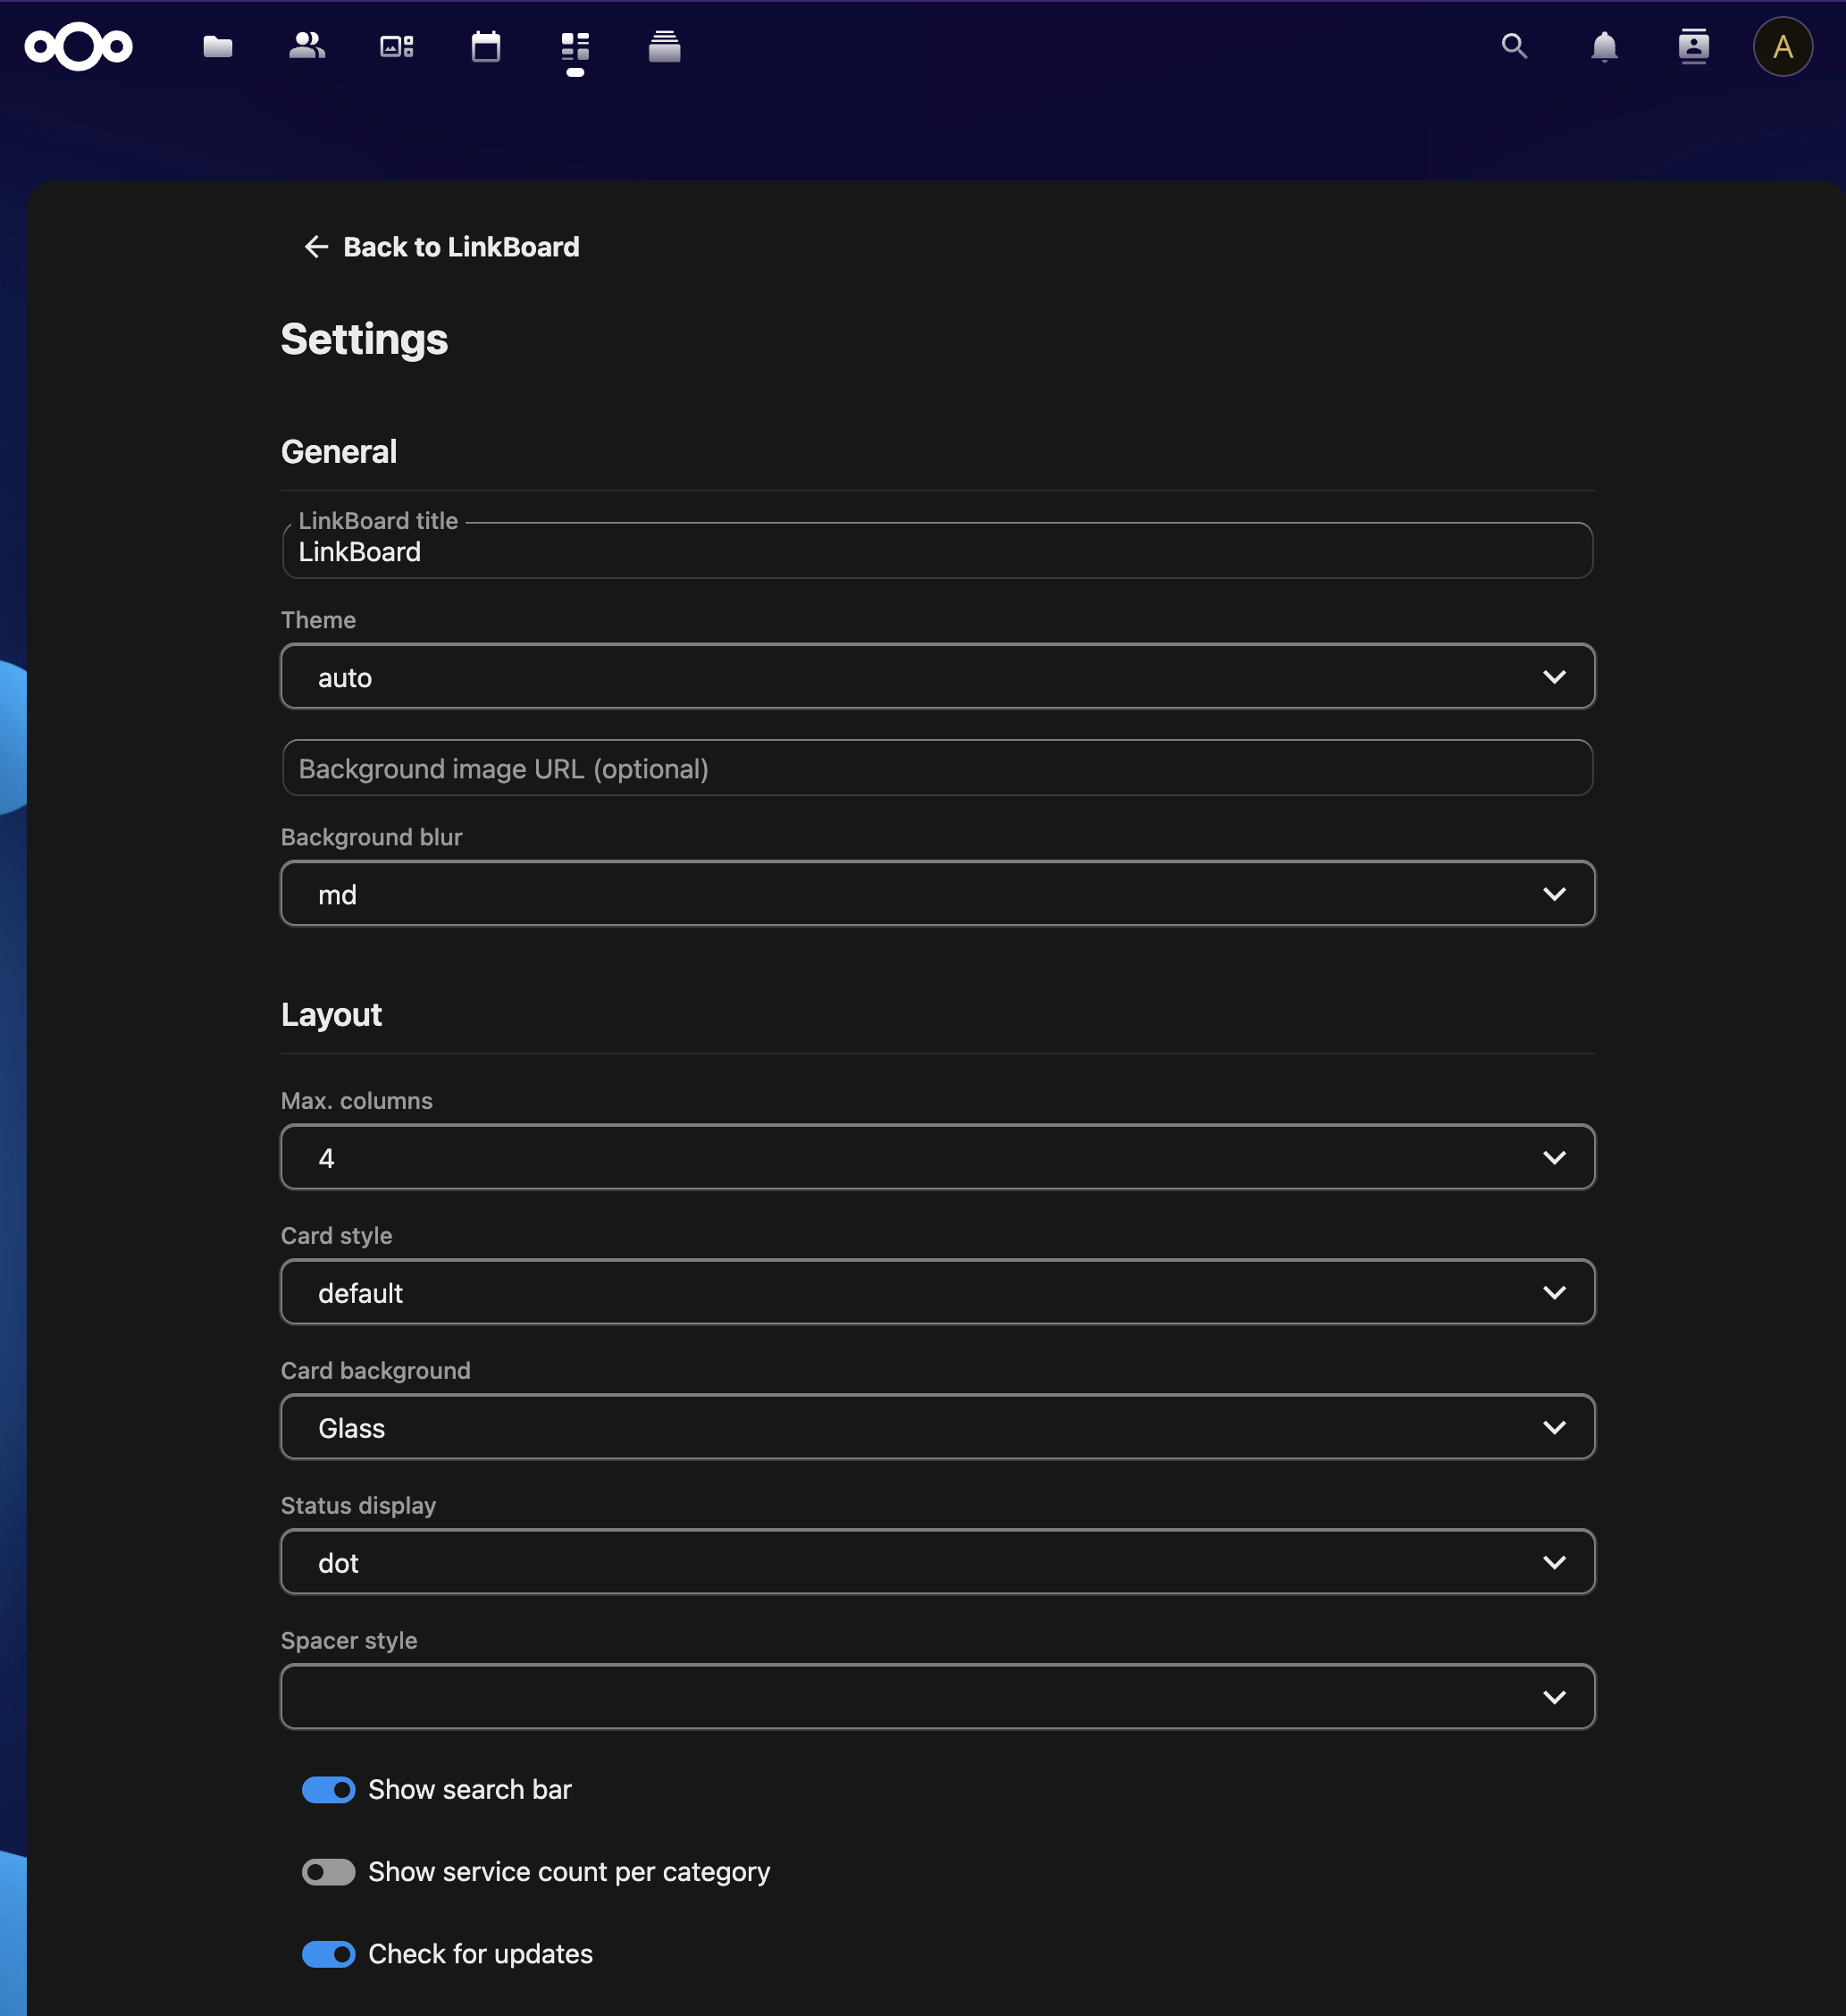
Task: Select the active LinkBoard app icon
Action: coord(574,46)
